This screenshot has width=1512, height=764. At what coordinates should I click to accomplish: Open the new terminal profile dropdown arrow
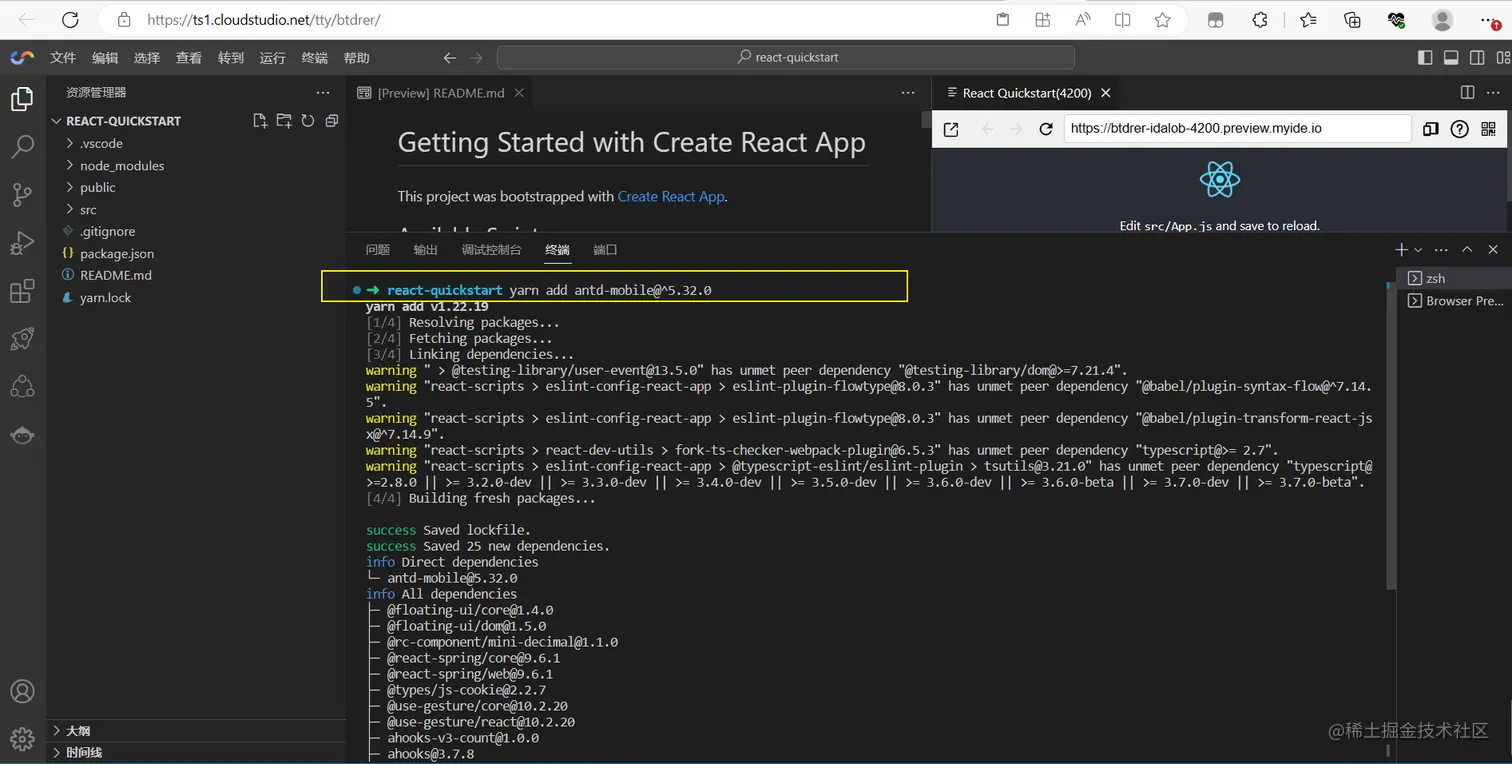(1418, 250)
